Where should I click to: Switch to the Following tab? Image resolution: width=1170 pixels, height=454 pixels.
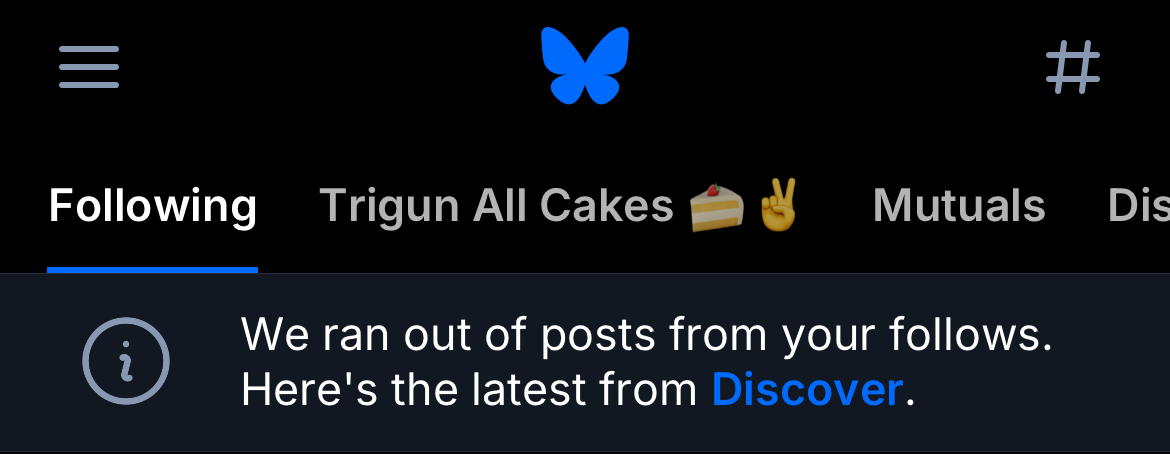click(153, 205)
